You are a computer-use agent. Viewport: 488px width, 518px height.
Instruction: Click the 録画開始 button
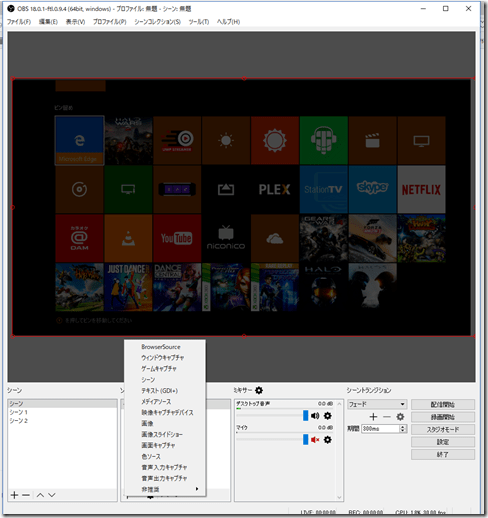pos(443,417)
